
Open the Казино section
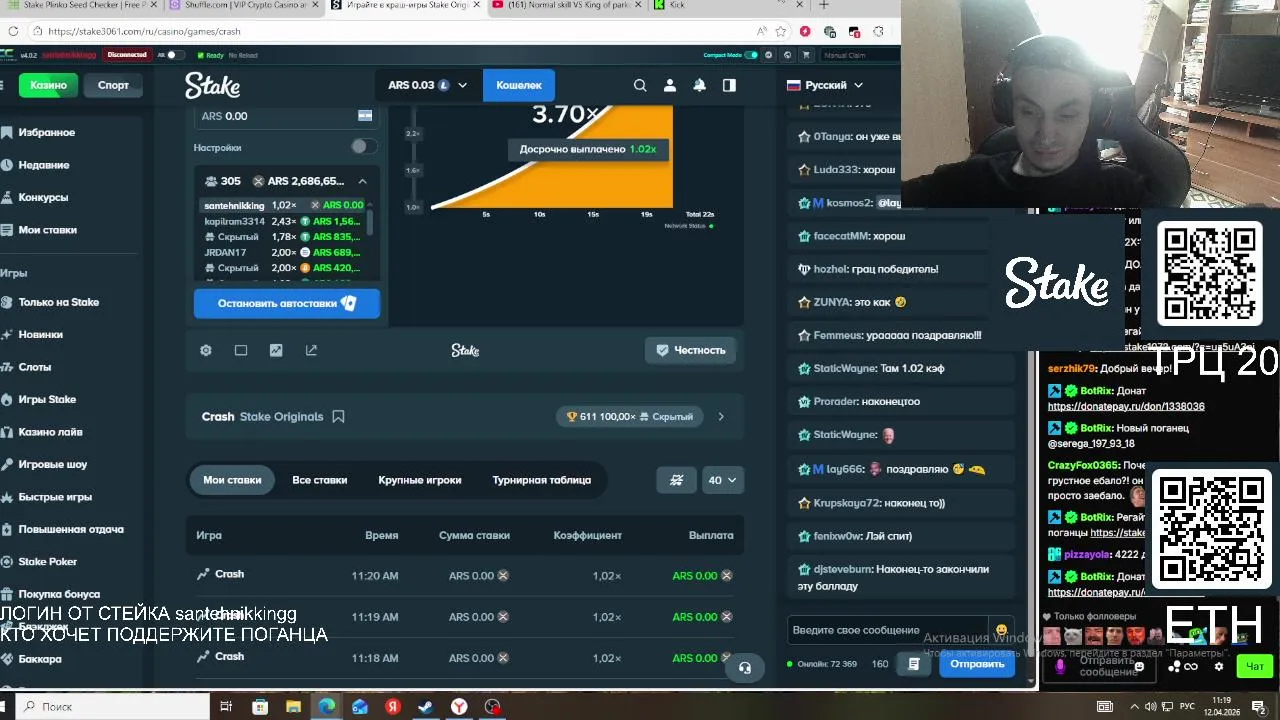pyautogui.click(x=48, y=85)
